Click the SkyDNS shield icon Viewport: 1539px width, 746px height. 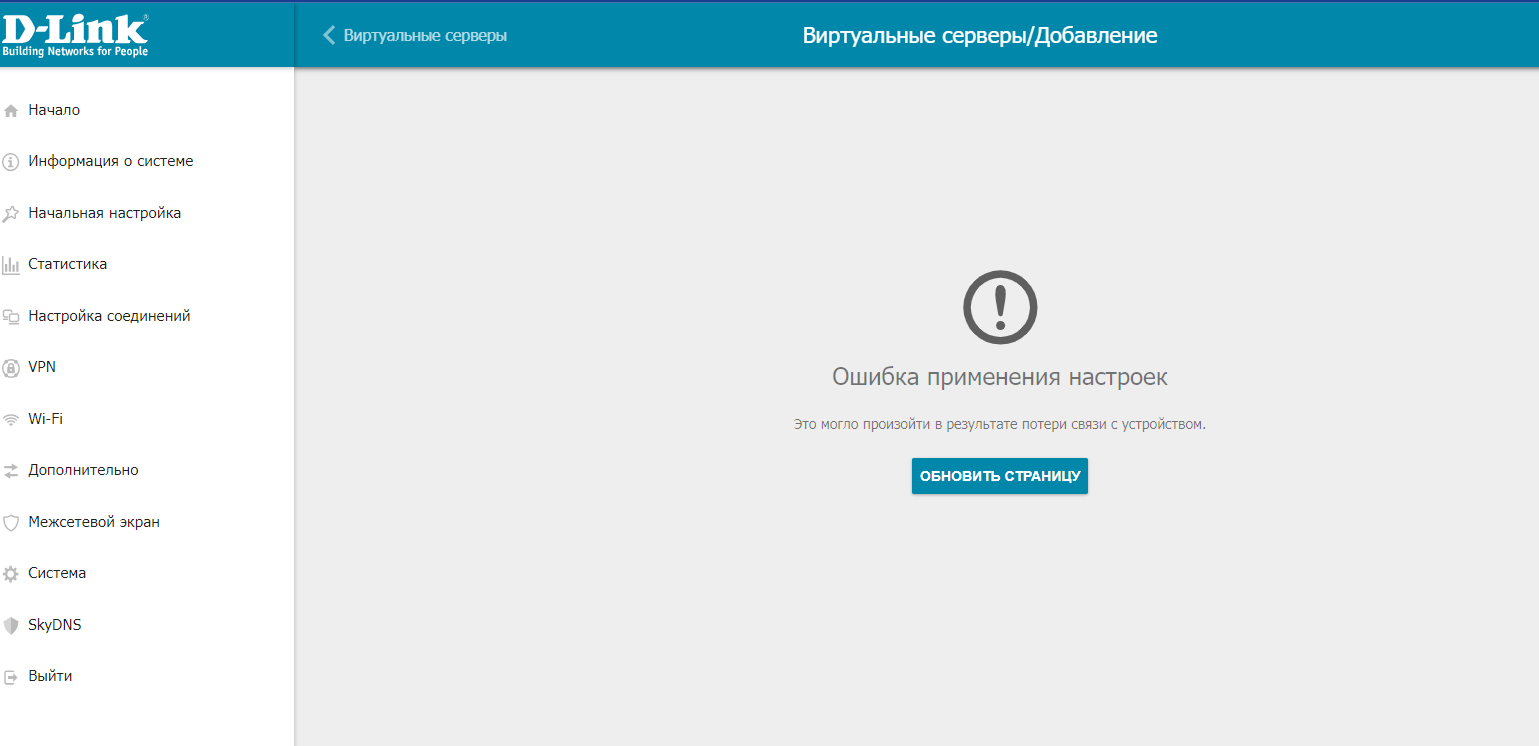click(x=11, y=626)
